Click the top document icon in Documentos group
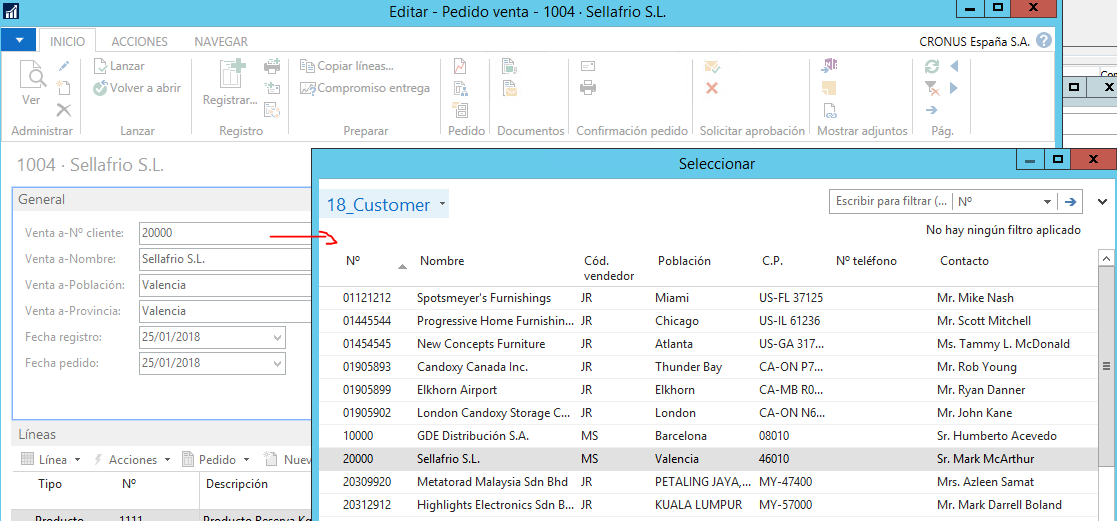Viewport: 1117px width, 521px height. [509, 67]
